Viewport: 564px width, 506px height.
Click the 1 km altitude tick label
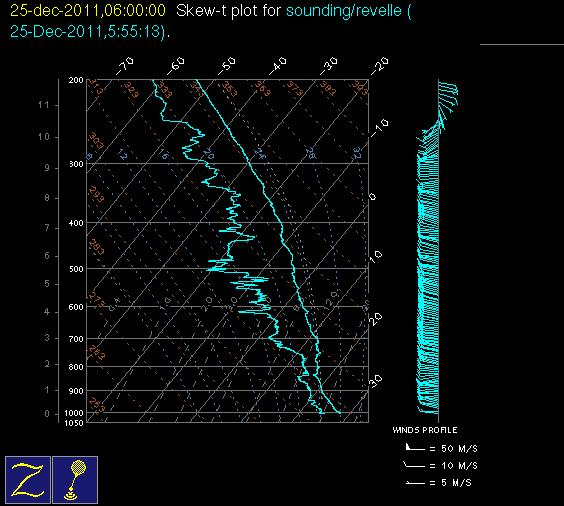pyautogui.click(x=46, y=390)
